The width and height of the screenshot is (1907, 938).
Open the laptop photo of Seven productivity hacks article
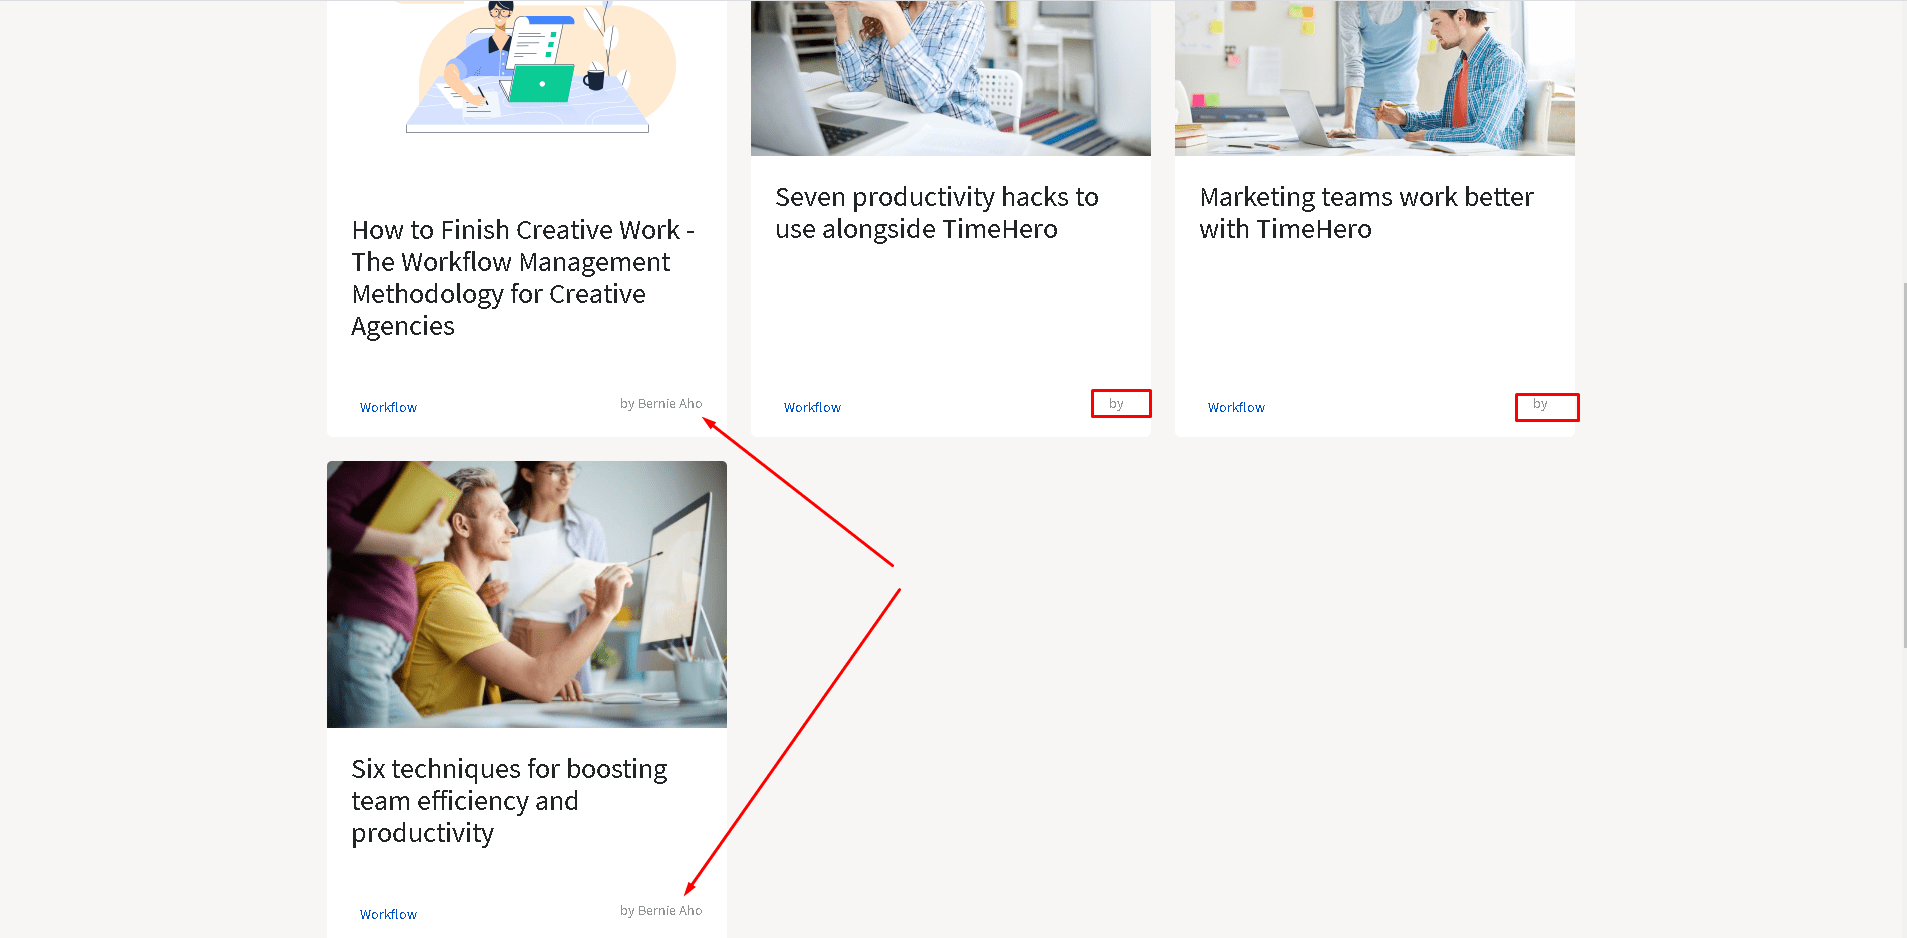(x=951, y=78)
